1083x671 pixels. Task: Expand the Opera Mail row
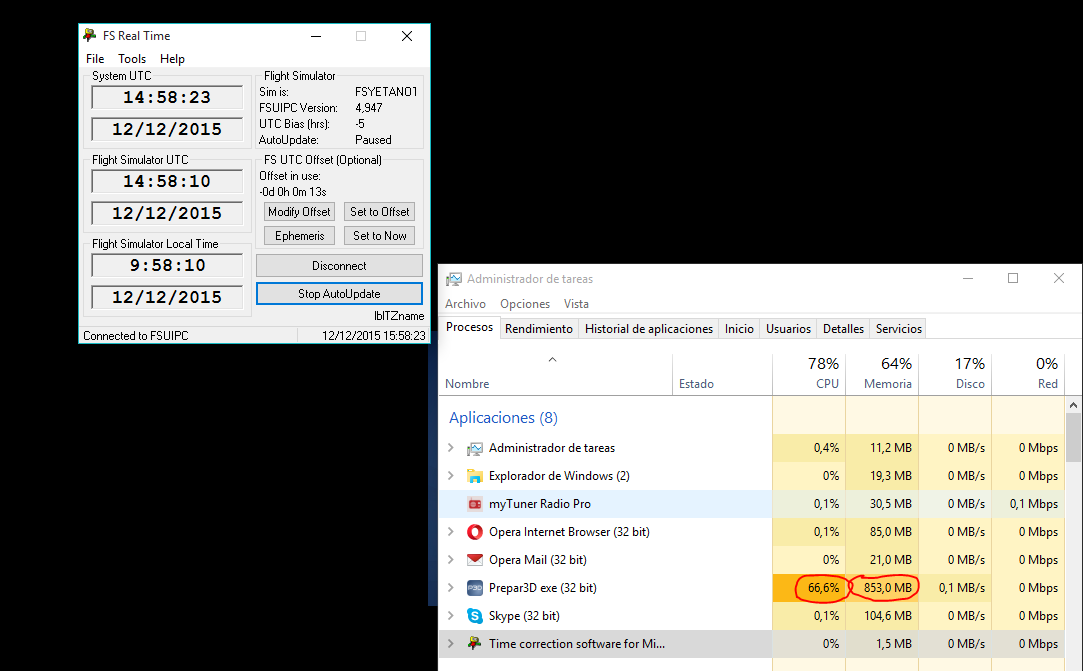tap(451, 560)
